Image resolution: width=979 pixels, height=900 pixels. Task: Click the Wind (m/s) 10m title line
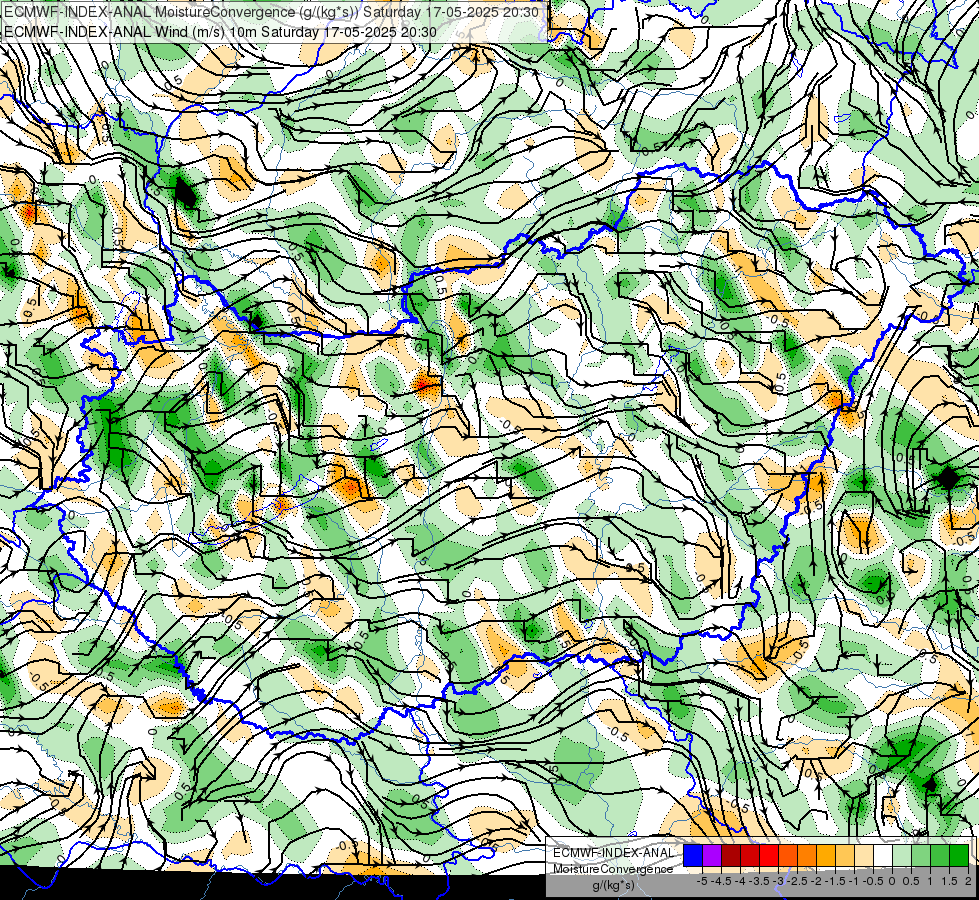tap(220, 32)
